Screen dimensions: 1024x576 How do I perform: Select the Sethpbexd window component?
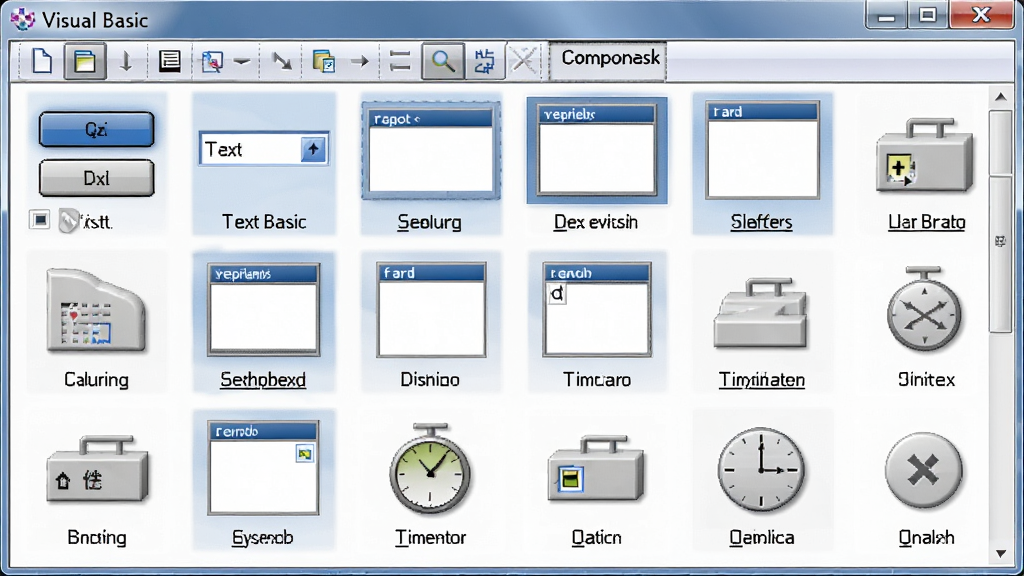[x=263, y=310]
